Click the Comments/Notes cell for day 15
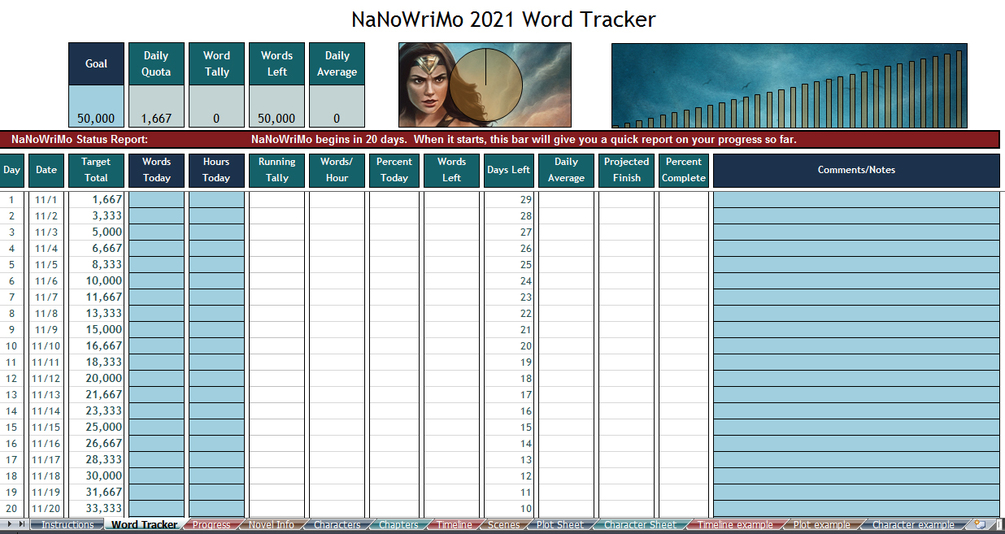1005x534 pixels. coord(856,428)
